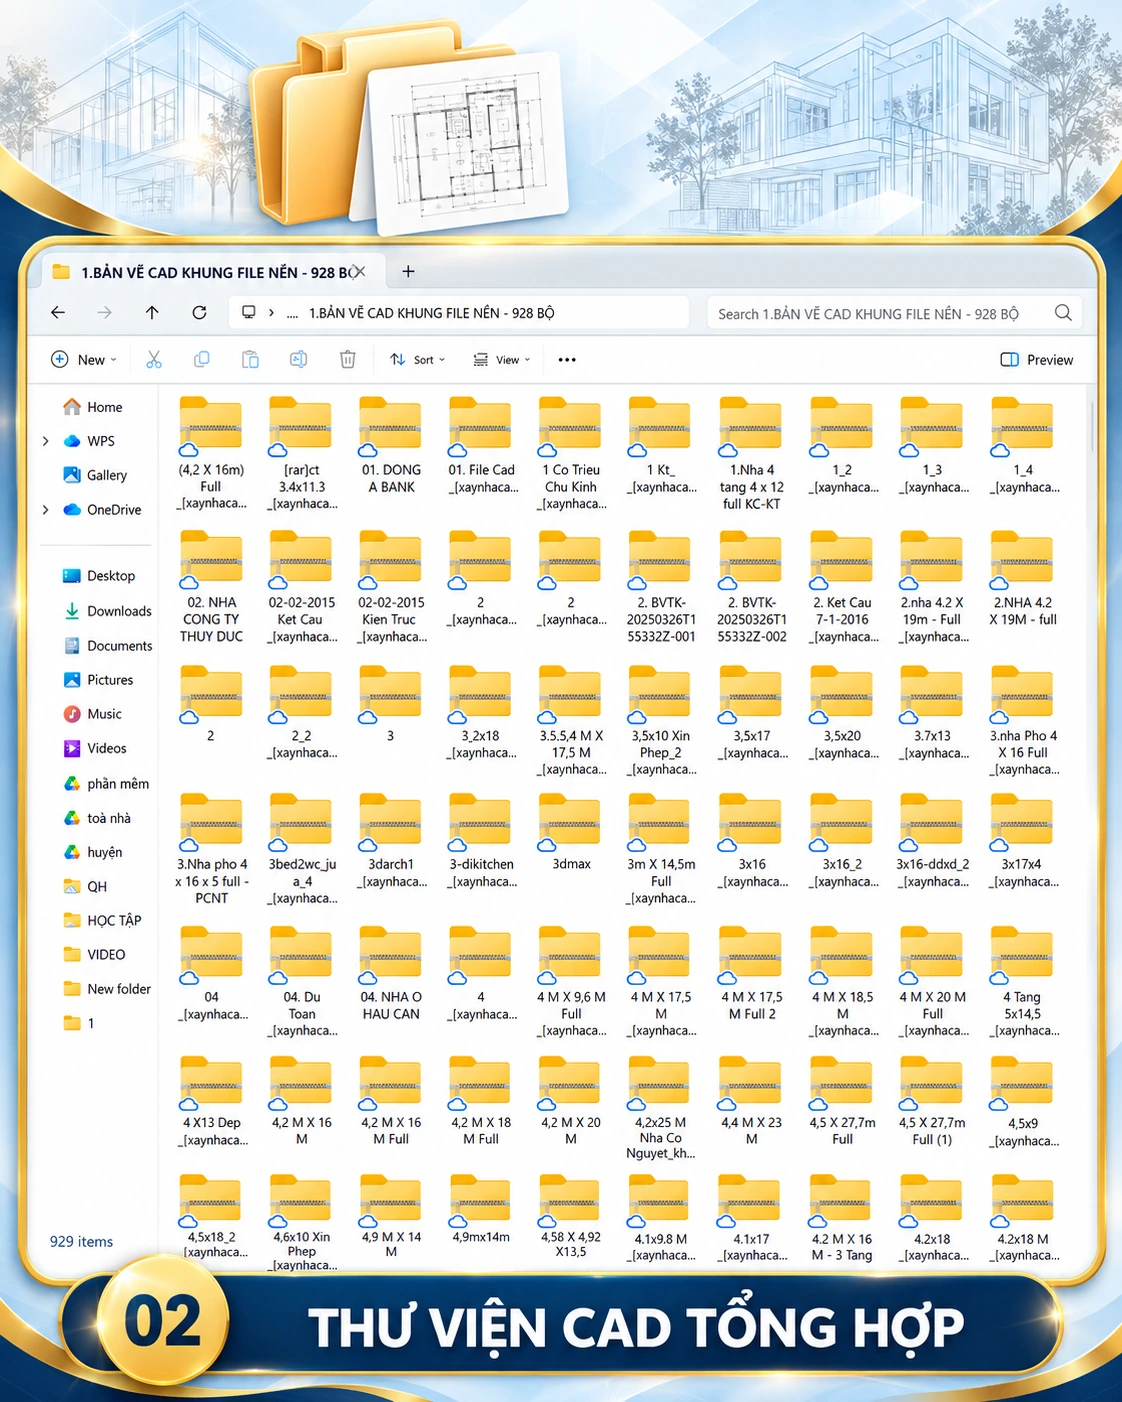The height and width of the screenshot is (1402, 1122).
Task: Click the 929 items status text
Action: [x=81, y=1242]
